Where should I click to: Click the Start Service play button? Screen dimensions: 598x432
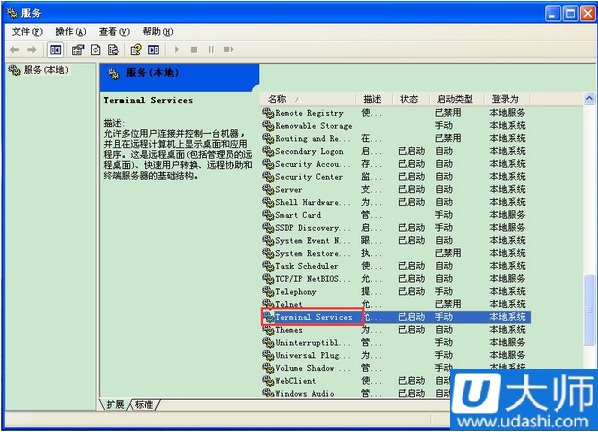click(x=177, y=50)
